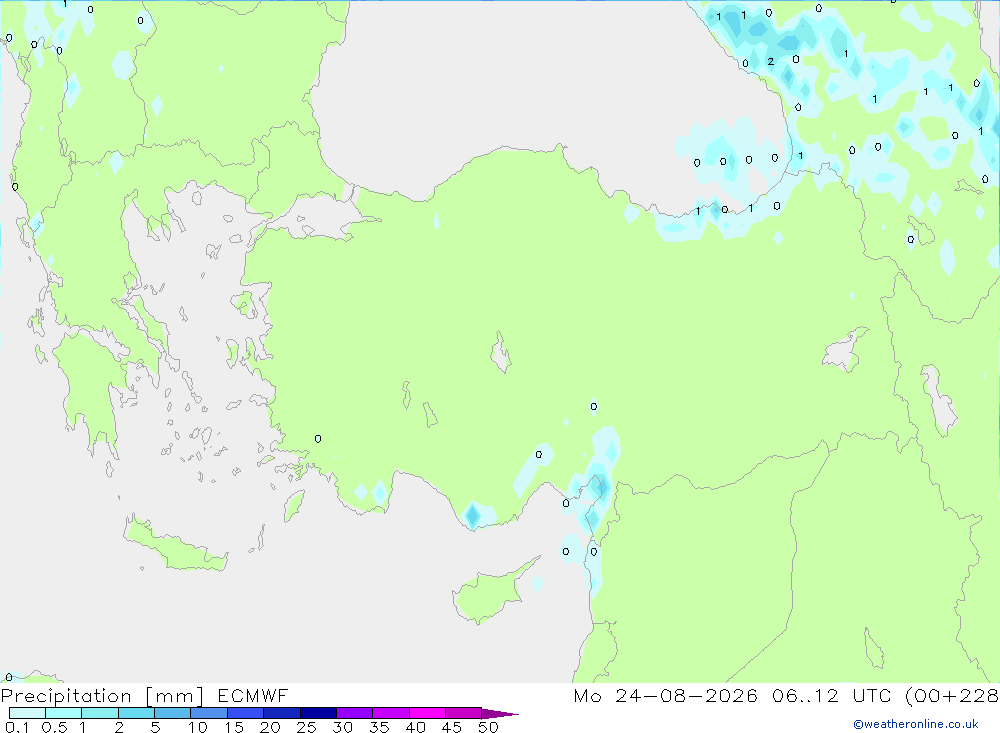Click the "20" legend scale label
Viewport: 1000px width, 733px height.
pos(270,727)
